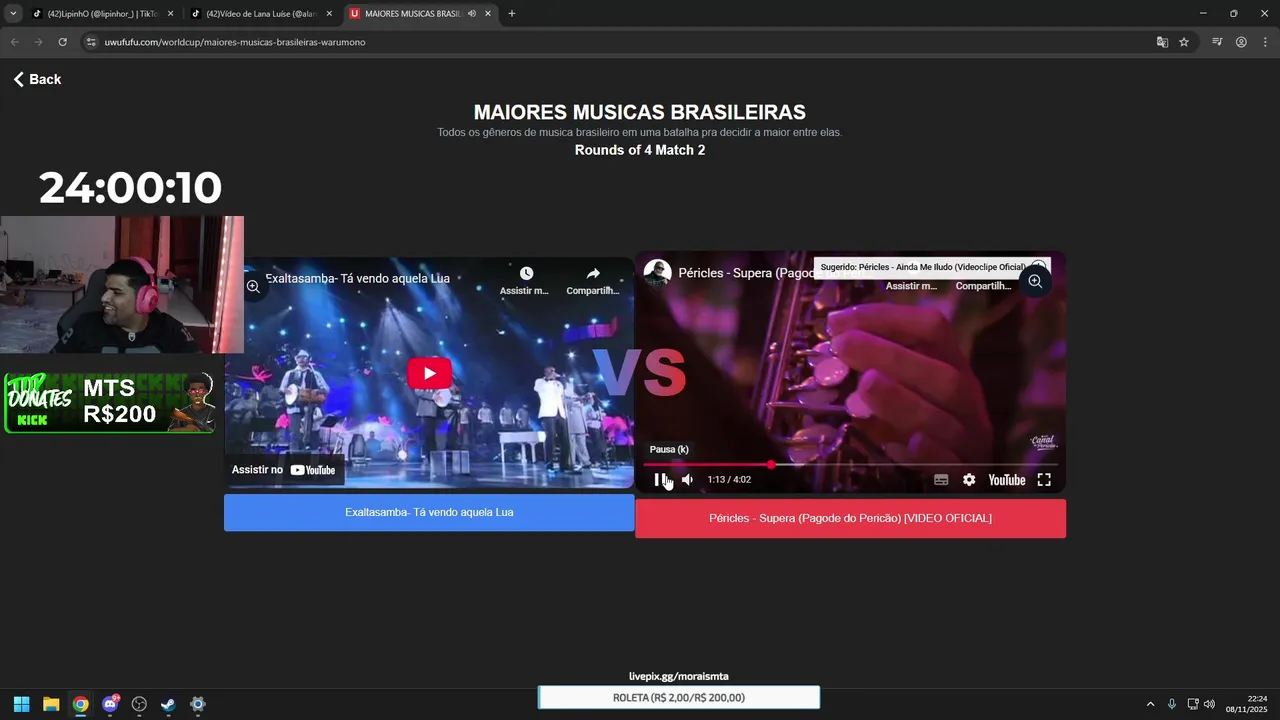Viewport: 1280px width, 720px height.
Task: Click the livepix.gg/moraismta text
Action: pyautogui.click(x=679, y=677)
